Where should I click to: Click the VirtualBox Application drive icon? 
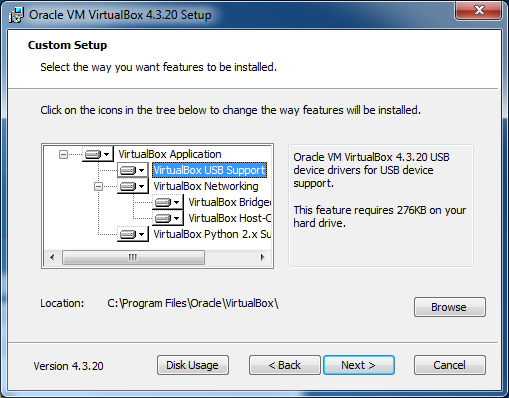click(98, 154)
